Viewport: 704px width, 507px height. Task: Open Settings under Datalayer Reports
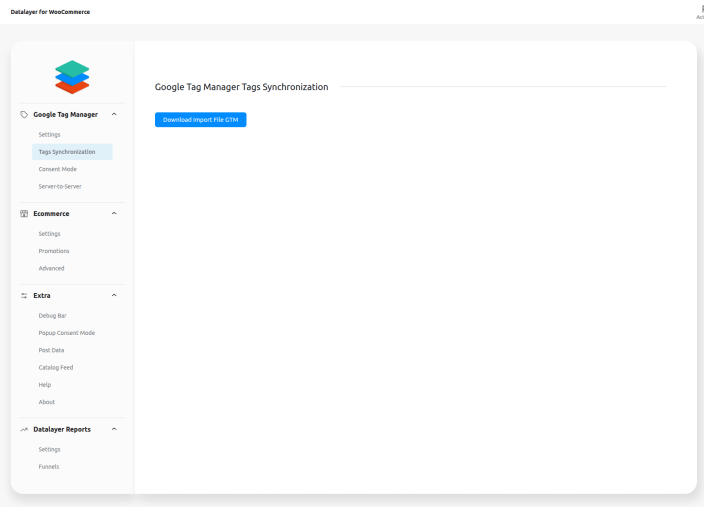(49, 450)
